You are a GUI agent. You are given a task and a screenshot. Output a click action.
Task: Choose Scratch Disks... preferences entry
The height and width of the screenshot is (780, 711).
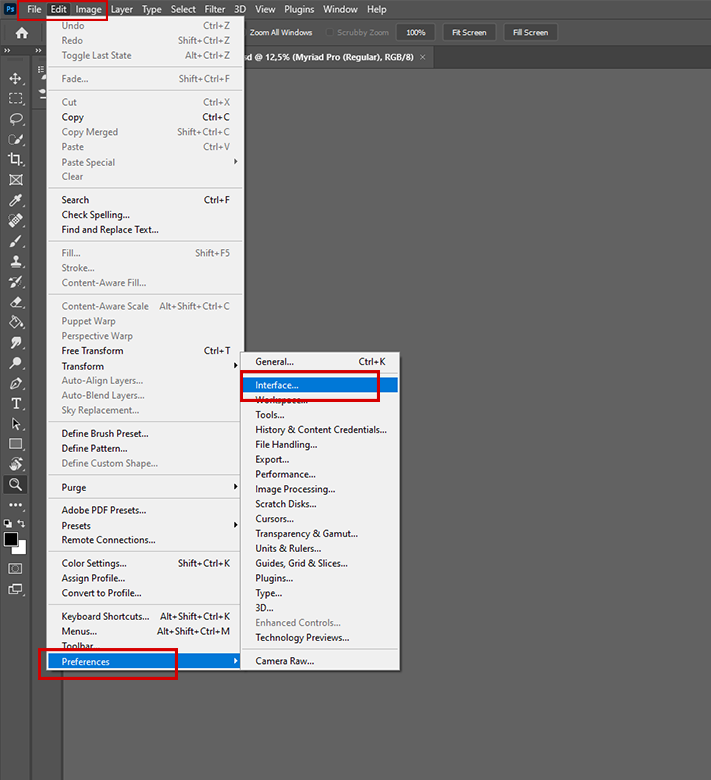pos(320,504)
